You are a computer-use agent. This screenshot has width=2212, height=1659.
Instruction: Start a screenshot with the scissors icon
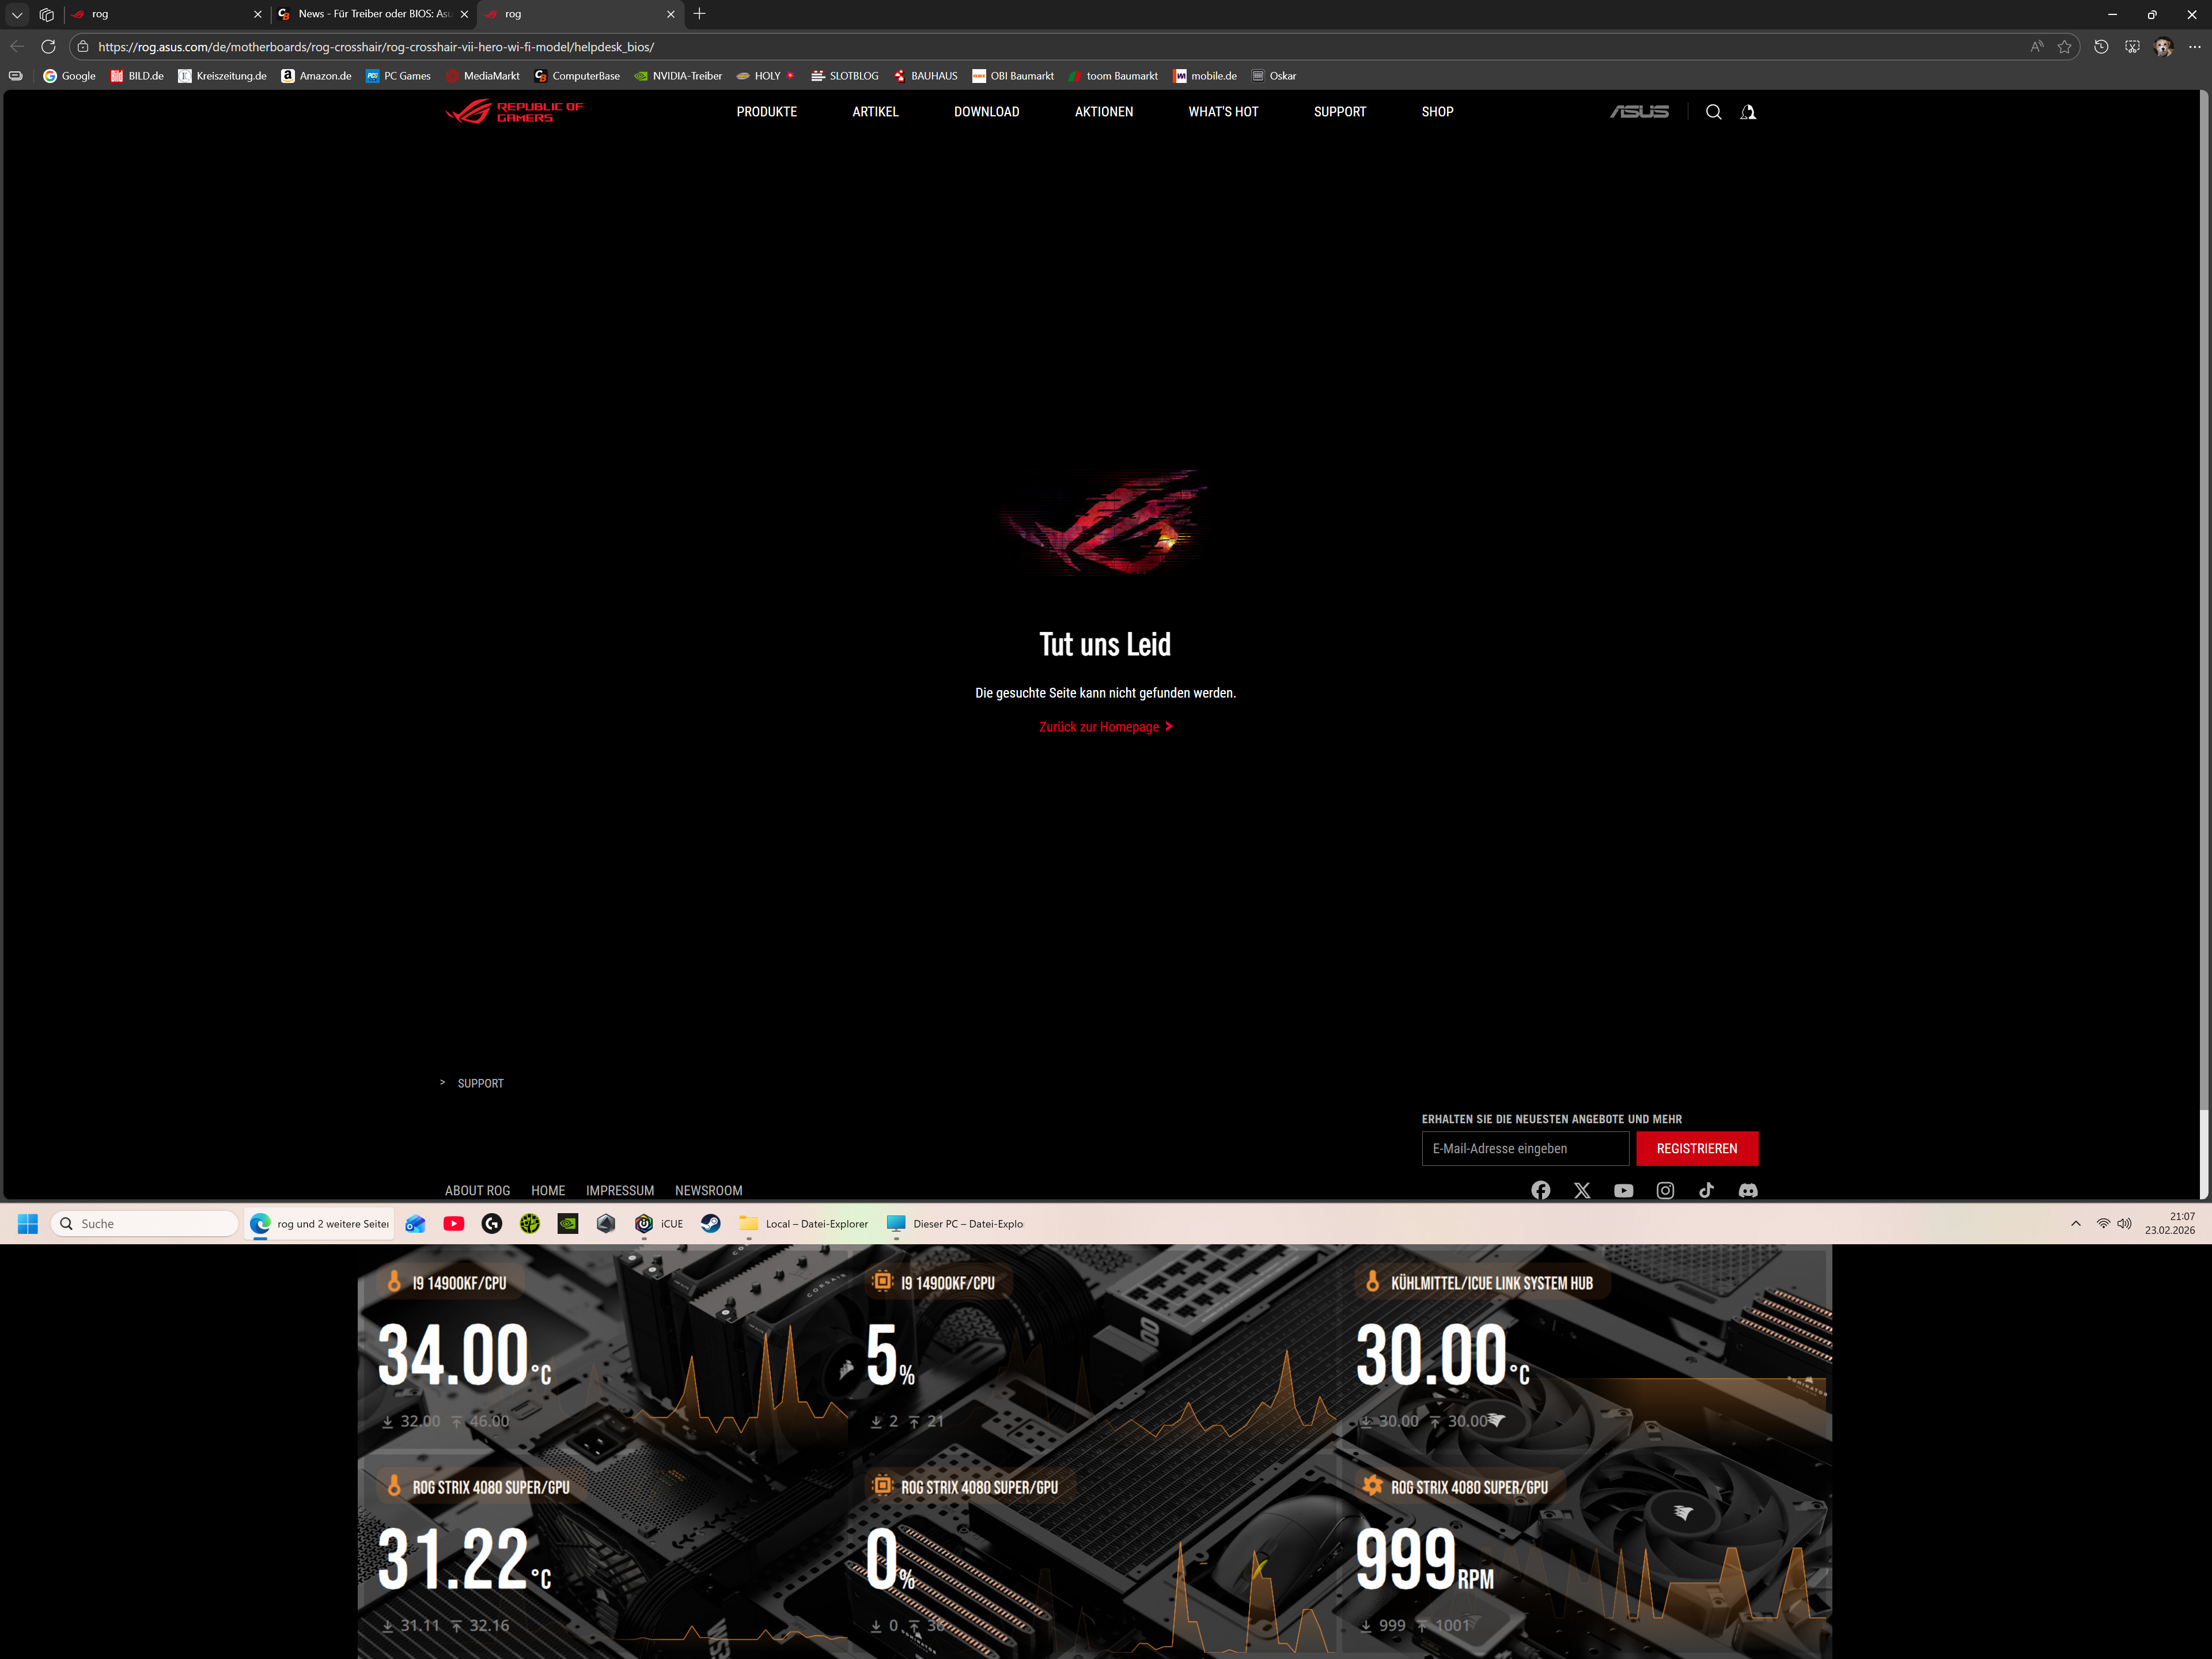tap(2132, 47)
